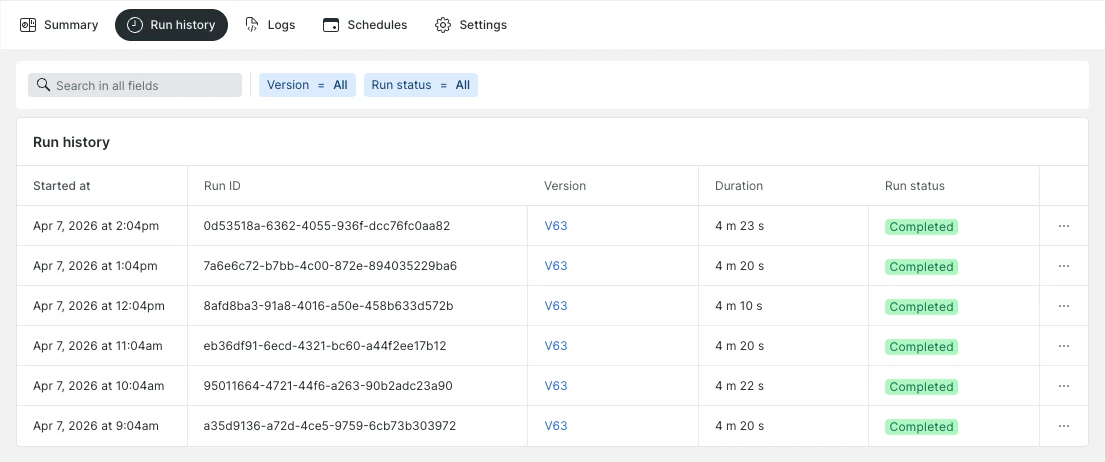Click Completed badge in the 2:04pm row

click(921, 227)
